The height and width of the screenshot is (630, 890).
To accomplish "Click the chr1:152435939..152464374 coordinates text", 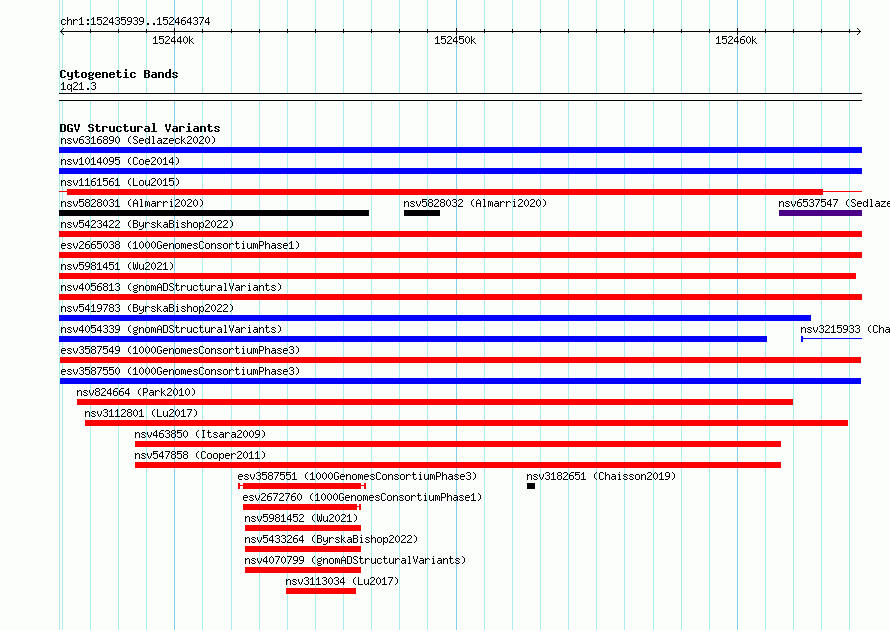I will point(135,21).
